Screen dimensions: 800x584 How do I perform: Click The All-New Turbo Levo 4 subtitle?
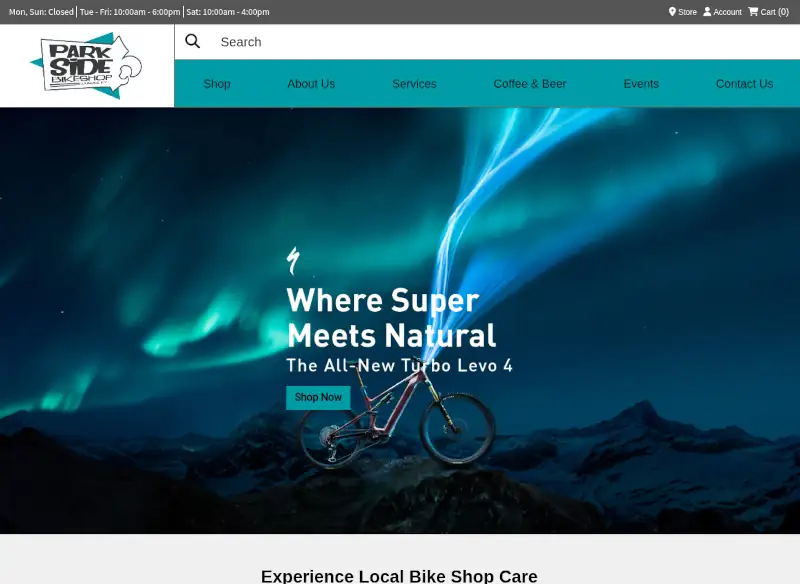[x=399, y=366]
